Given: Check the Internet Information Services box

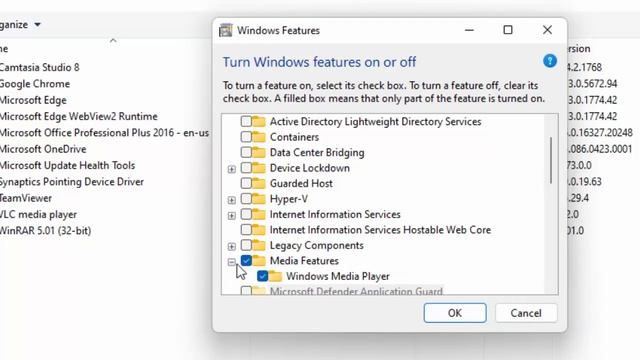Looking at the screenshot, I should [246, 214].
